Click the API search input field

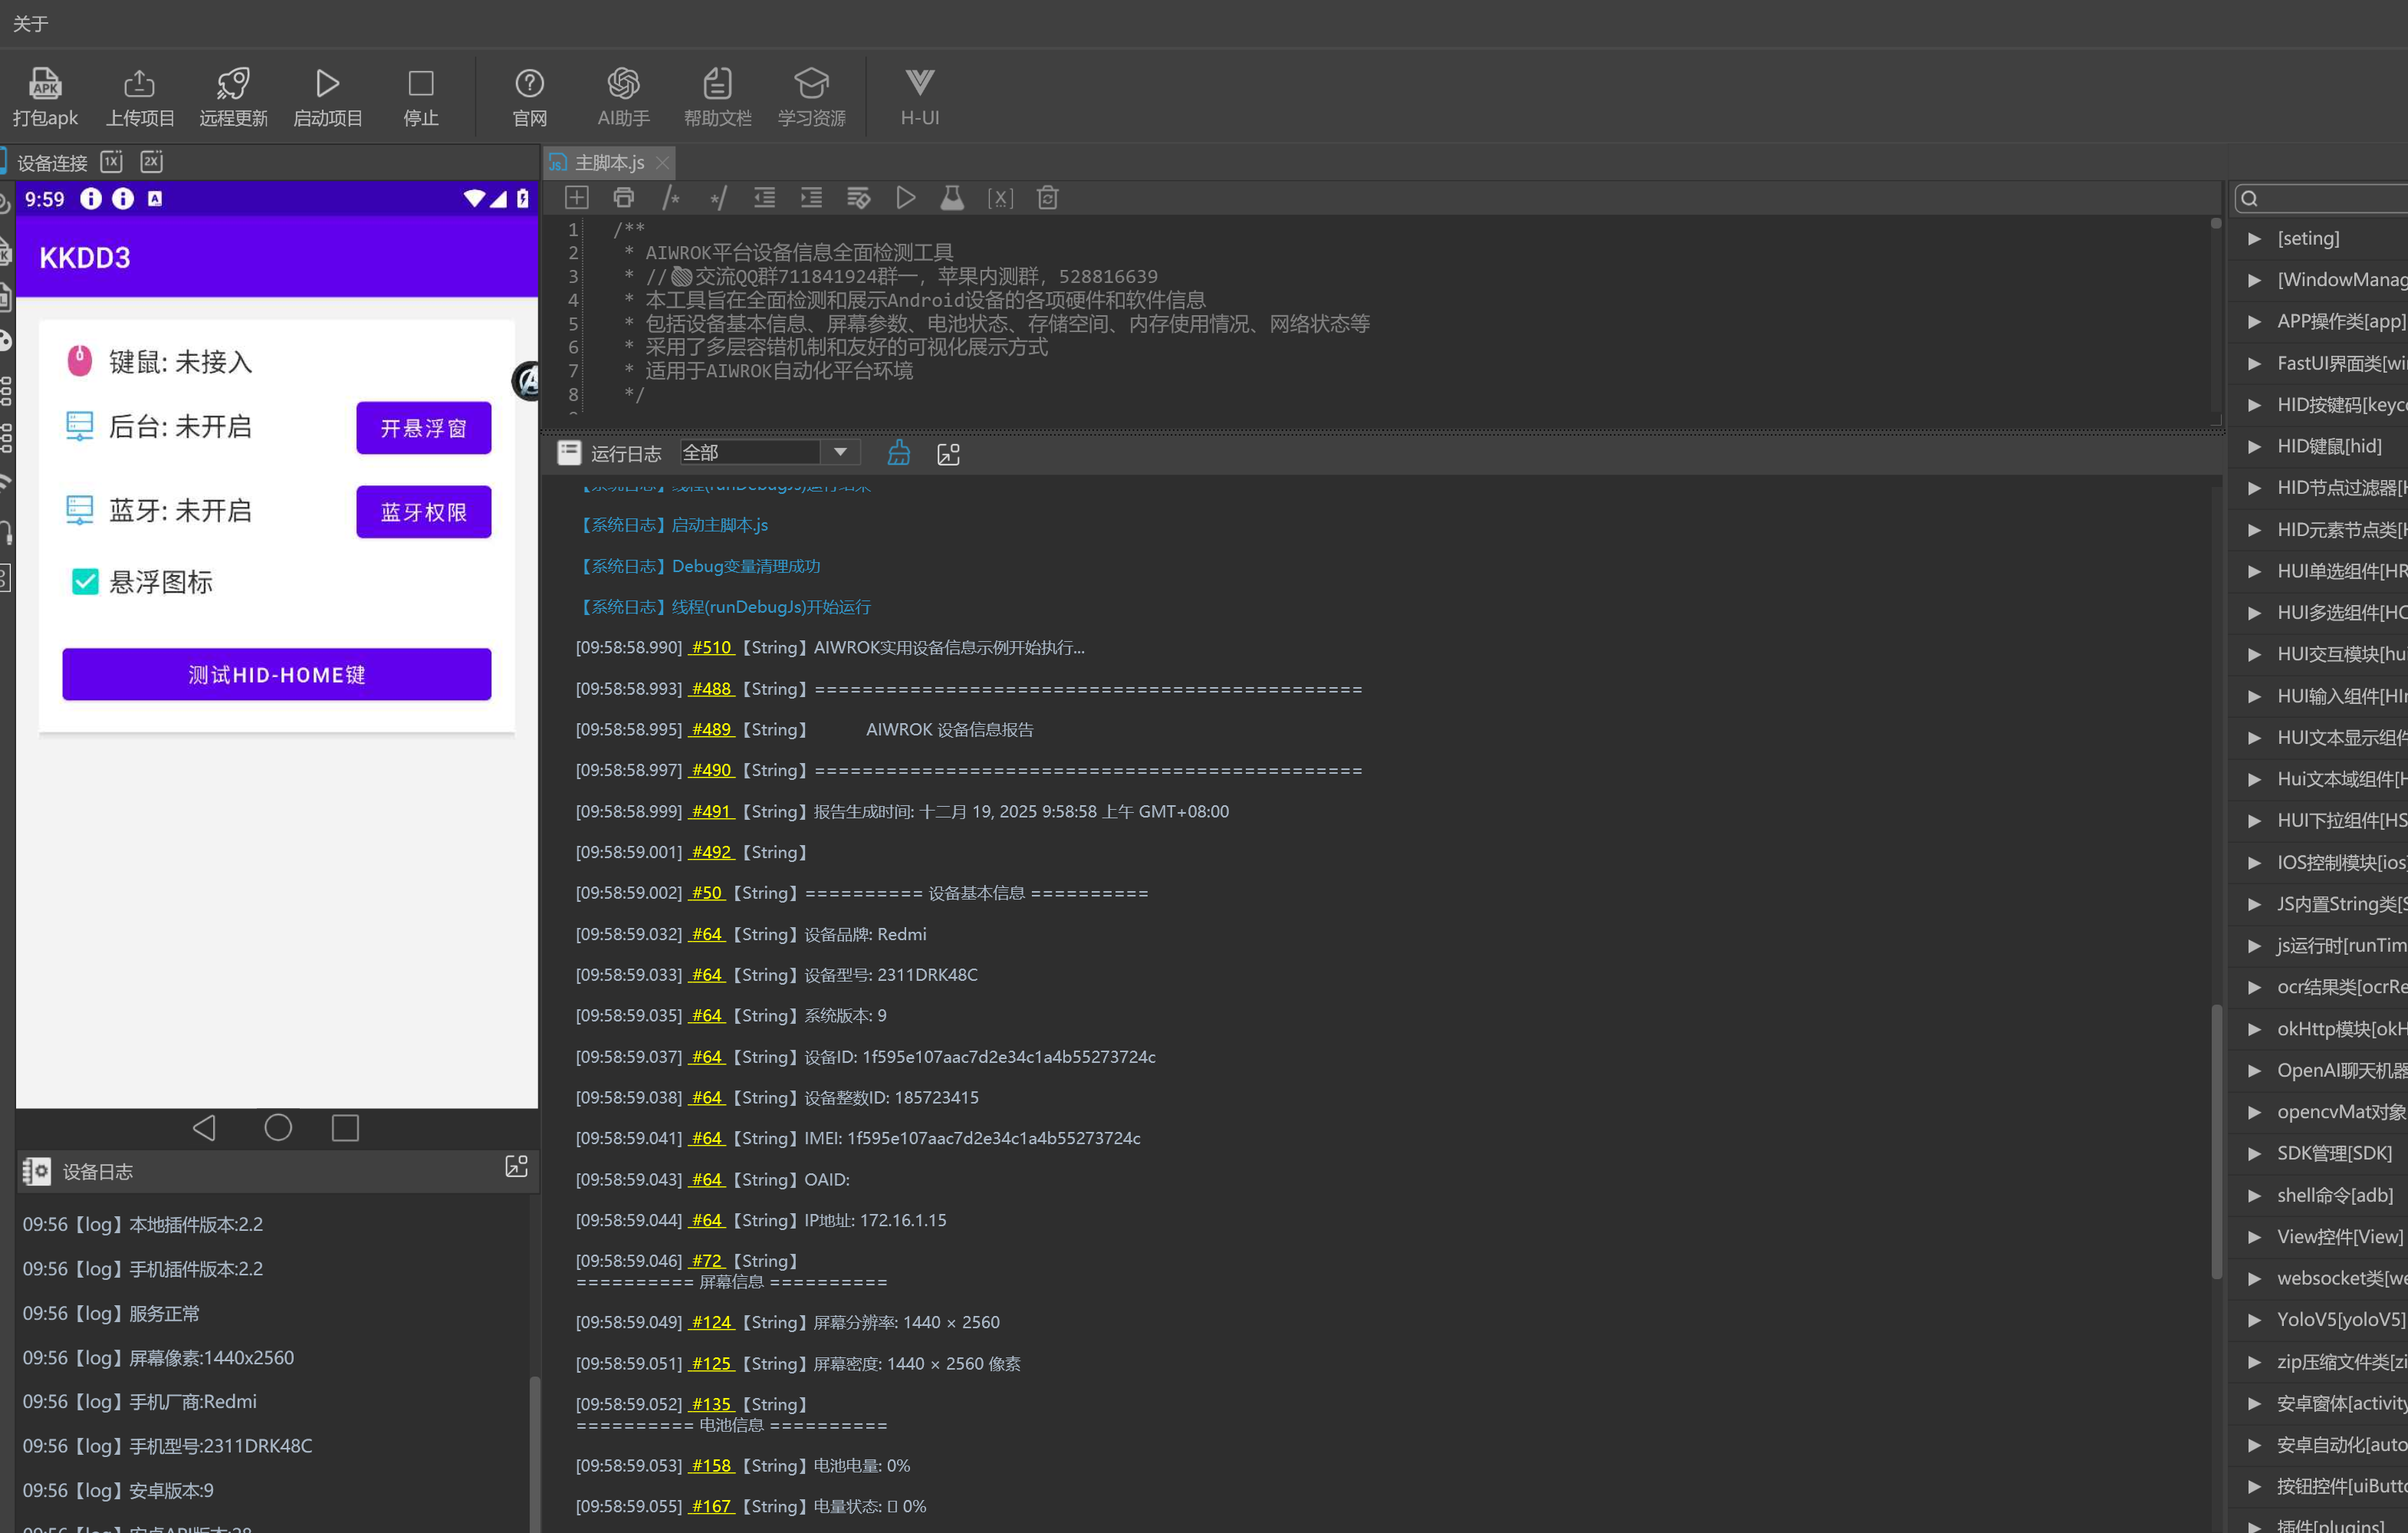click(2330, 198)
